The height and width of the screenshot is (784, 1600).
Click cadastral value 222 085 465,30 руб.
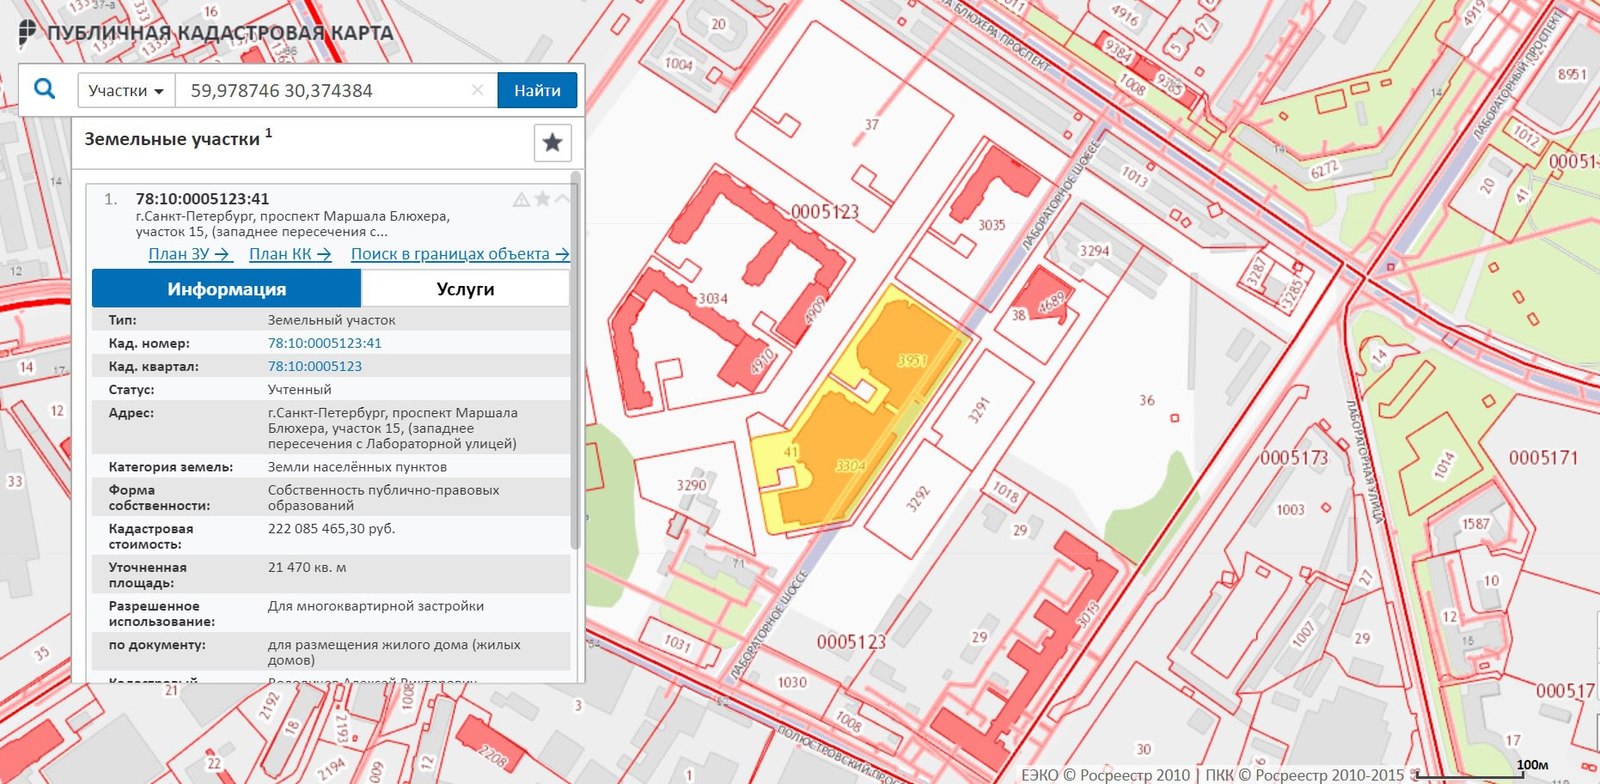pyautogui.click(x=331, y=528)
